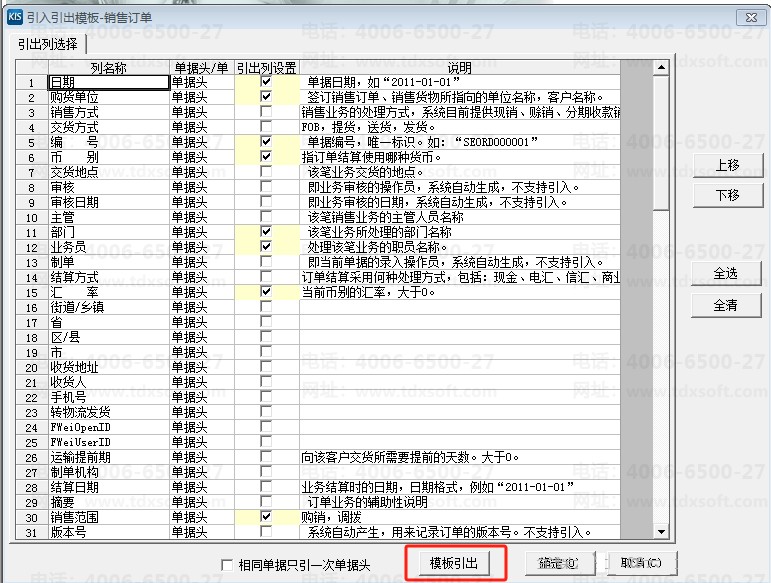Confirm with the 确定 button

click(x=558, y=563)
